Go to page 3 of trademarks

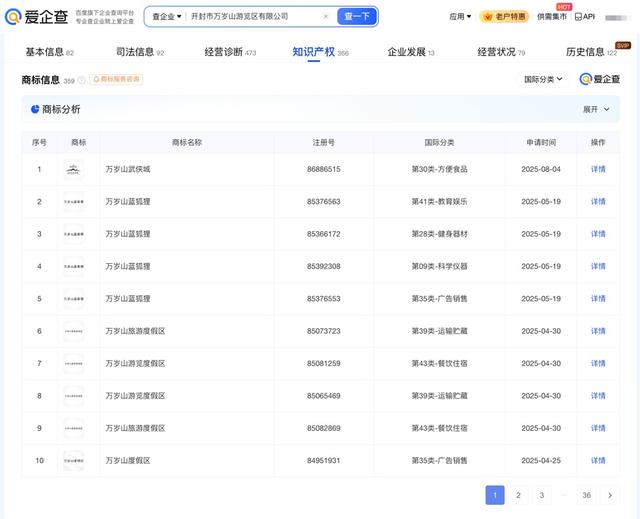pyautogui.click(x=542, y=495)
